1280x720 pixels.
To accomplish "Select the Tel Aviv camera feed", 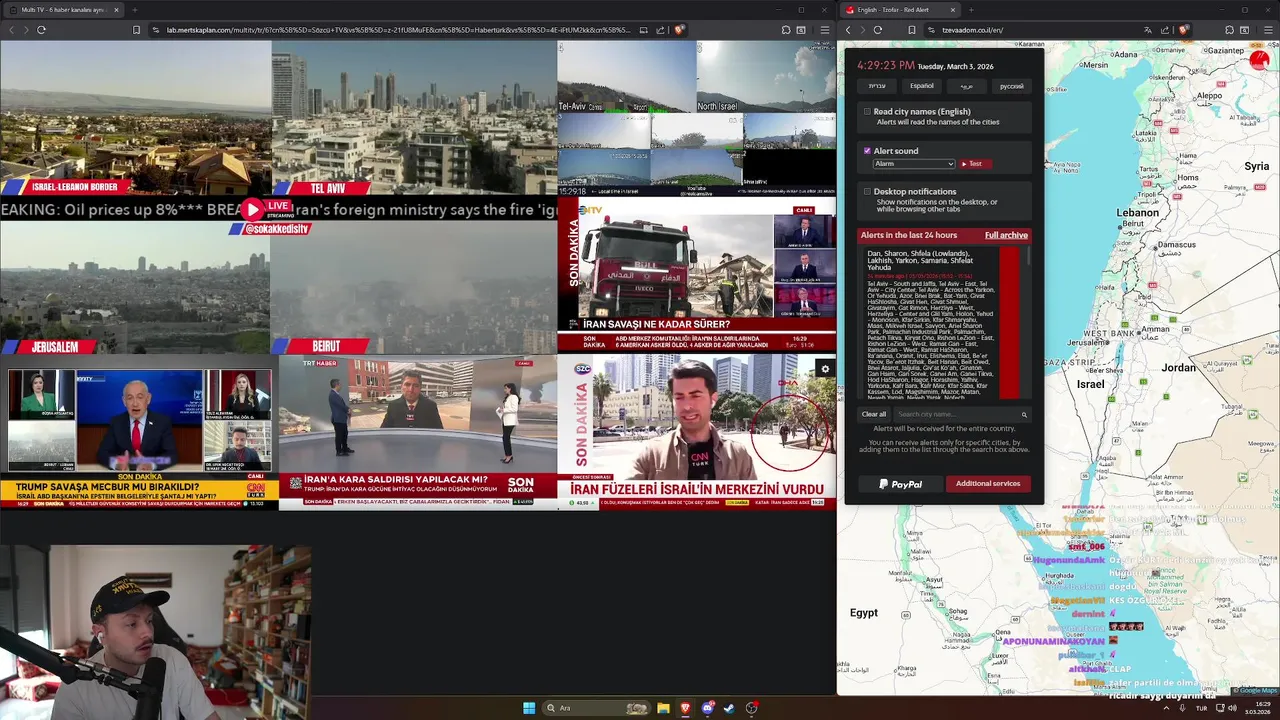I will point(414,118).
